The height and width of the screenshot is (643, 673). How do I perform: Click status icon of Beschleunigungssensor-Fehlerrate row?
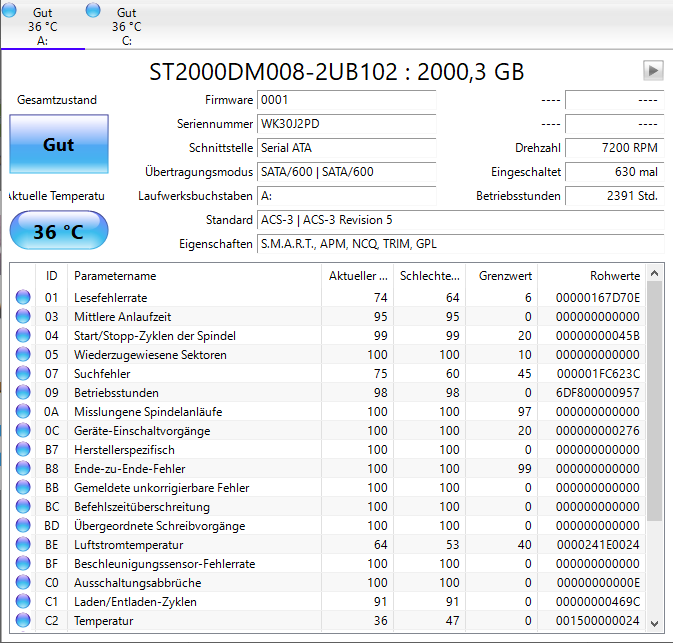[x=23, y=563]
